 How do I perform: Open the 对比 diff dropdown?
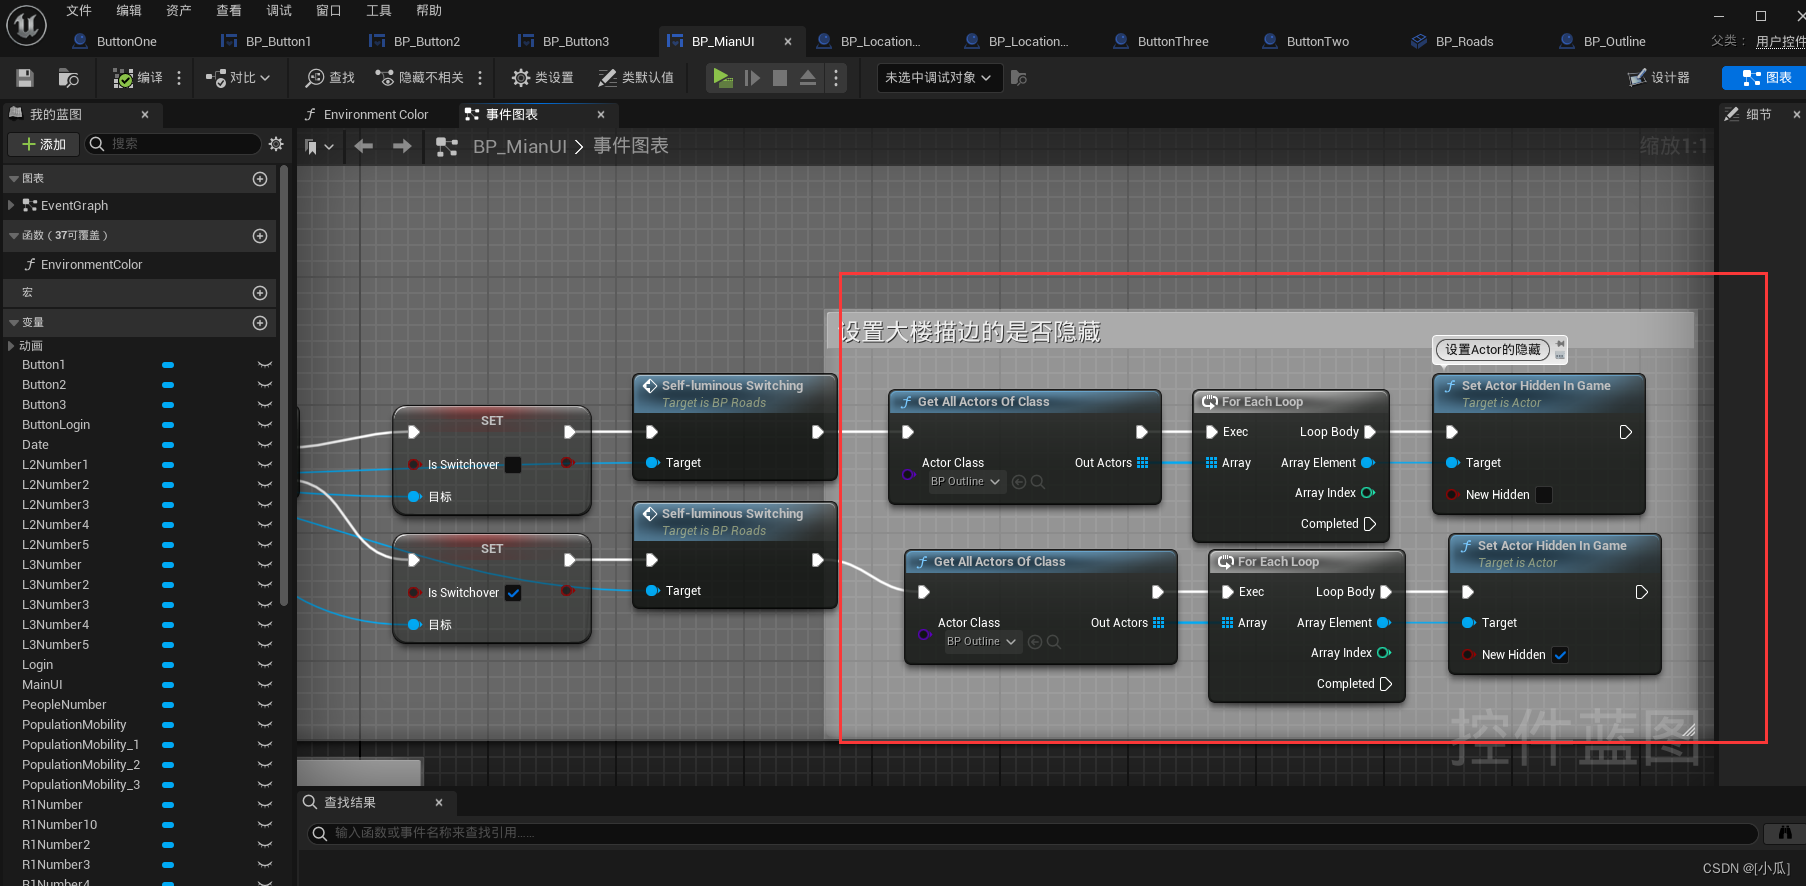click(x=238, y=77)
